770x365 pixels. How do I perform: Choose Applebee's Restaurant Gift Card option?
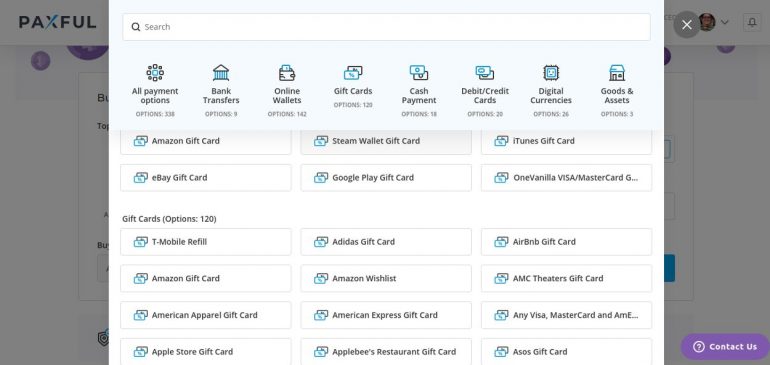point(386,351)
